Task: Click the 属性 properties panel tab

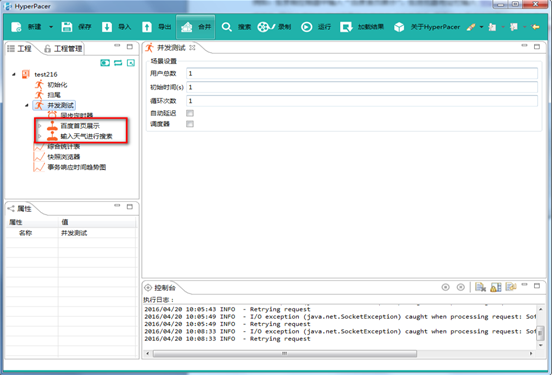Action: pos(20,209)
